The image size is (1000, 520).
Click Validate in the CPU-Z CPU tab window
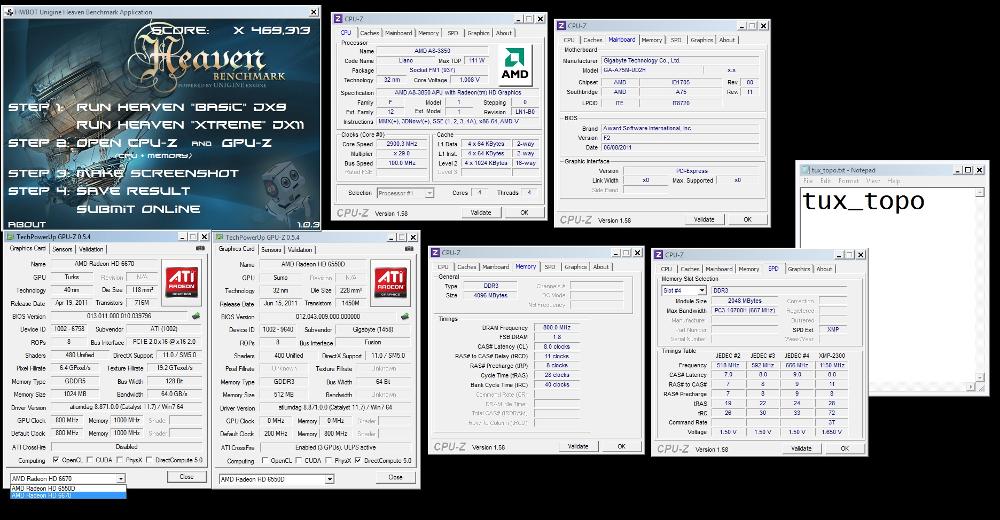[x=481, y=212]
